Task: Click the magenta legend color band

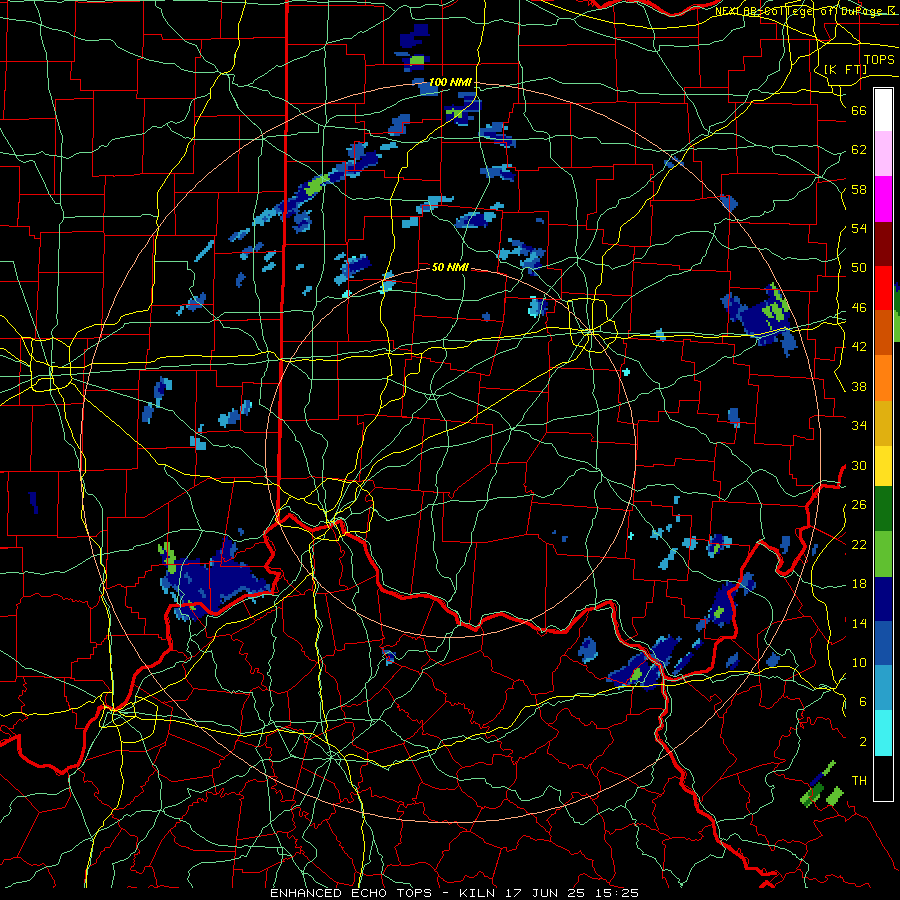Action: (x=883, y=199)
